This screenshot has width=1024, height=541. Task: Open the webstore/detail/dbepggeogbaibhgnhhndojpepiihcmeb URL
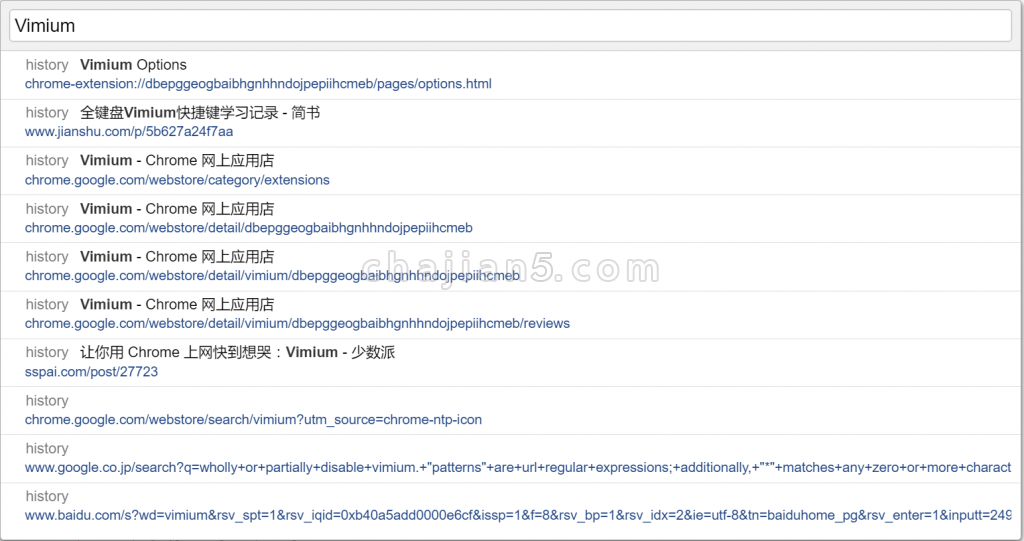(249, 228)
